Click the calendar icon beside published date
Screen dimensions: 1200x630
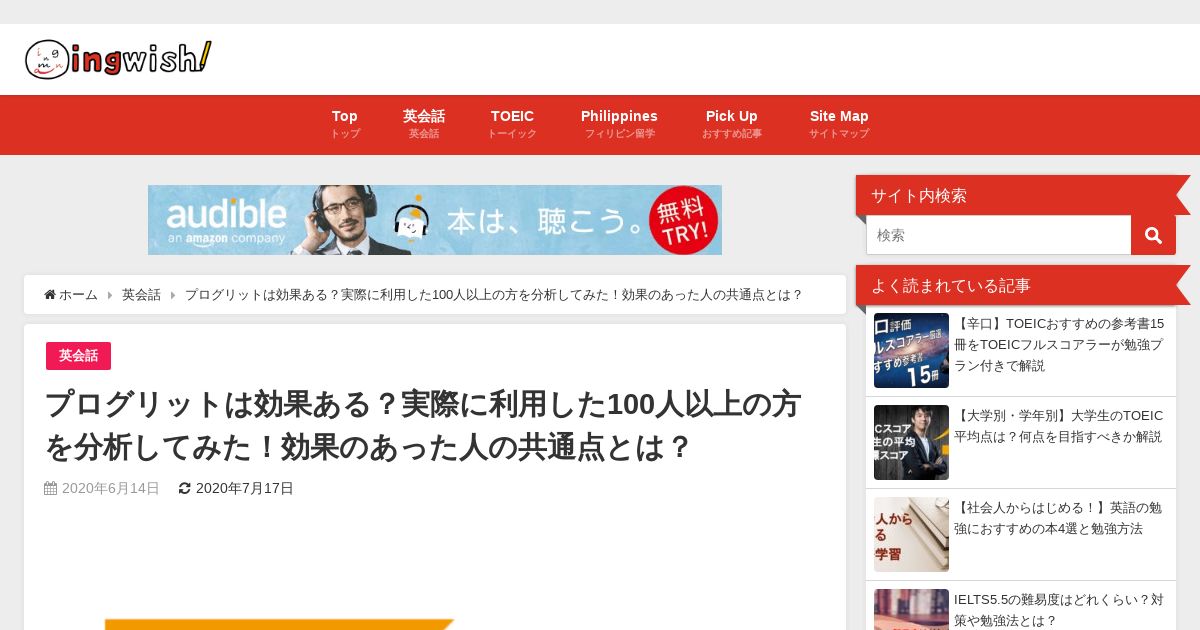[51, 488]
